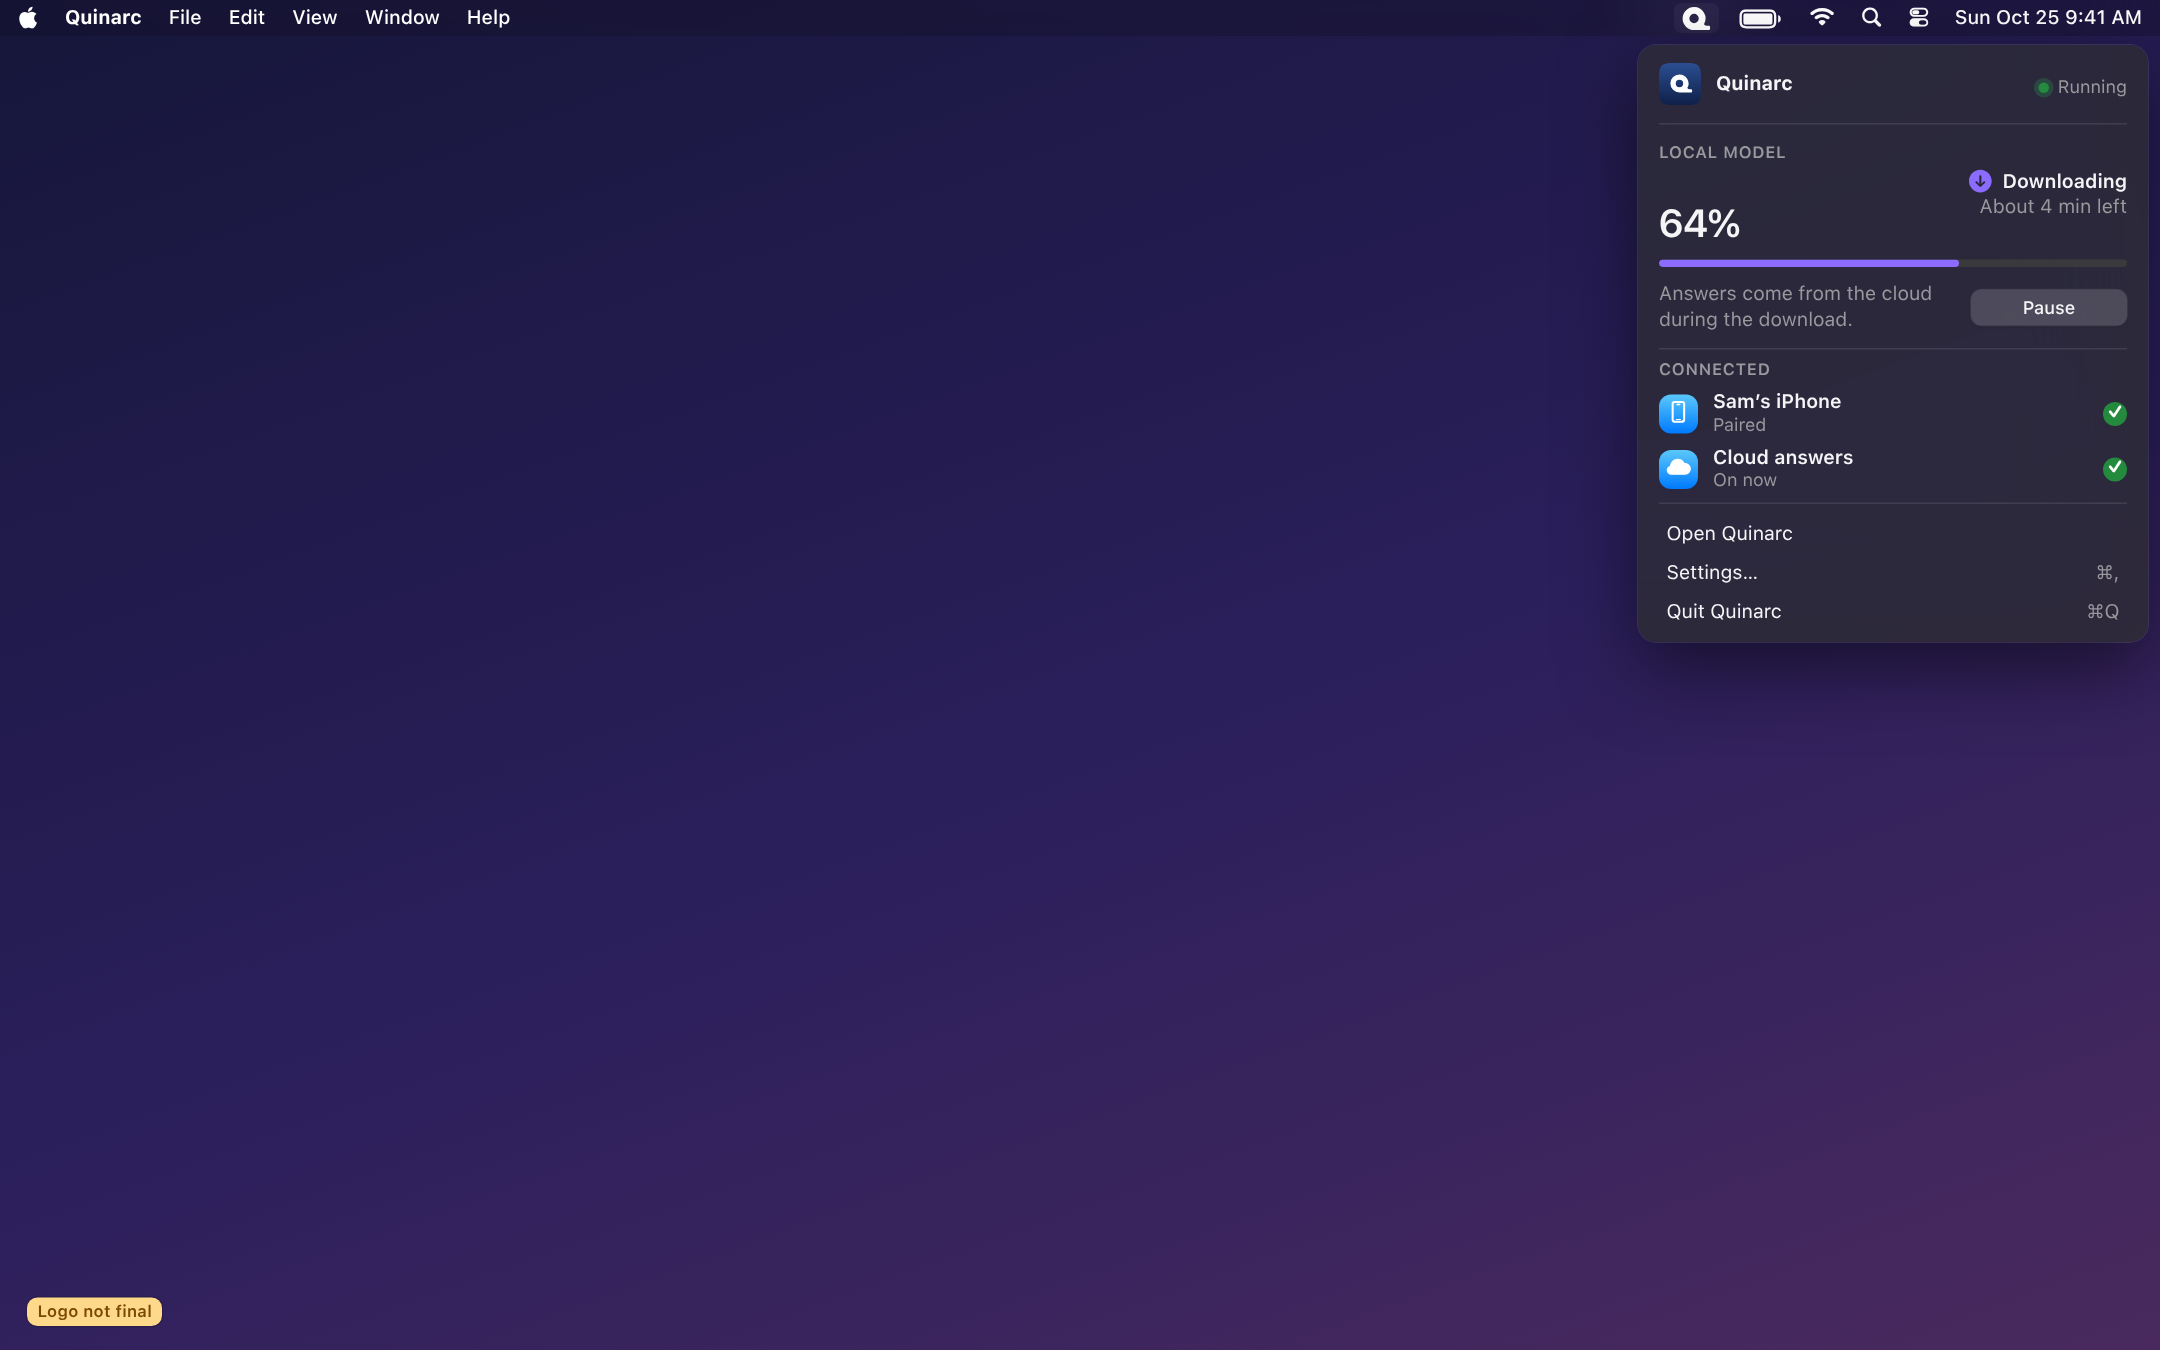Click the "Cloud answers" row title
The image size is (2160, 1350).
pos(1782,457)
